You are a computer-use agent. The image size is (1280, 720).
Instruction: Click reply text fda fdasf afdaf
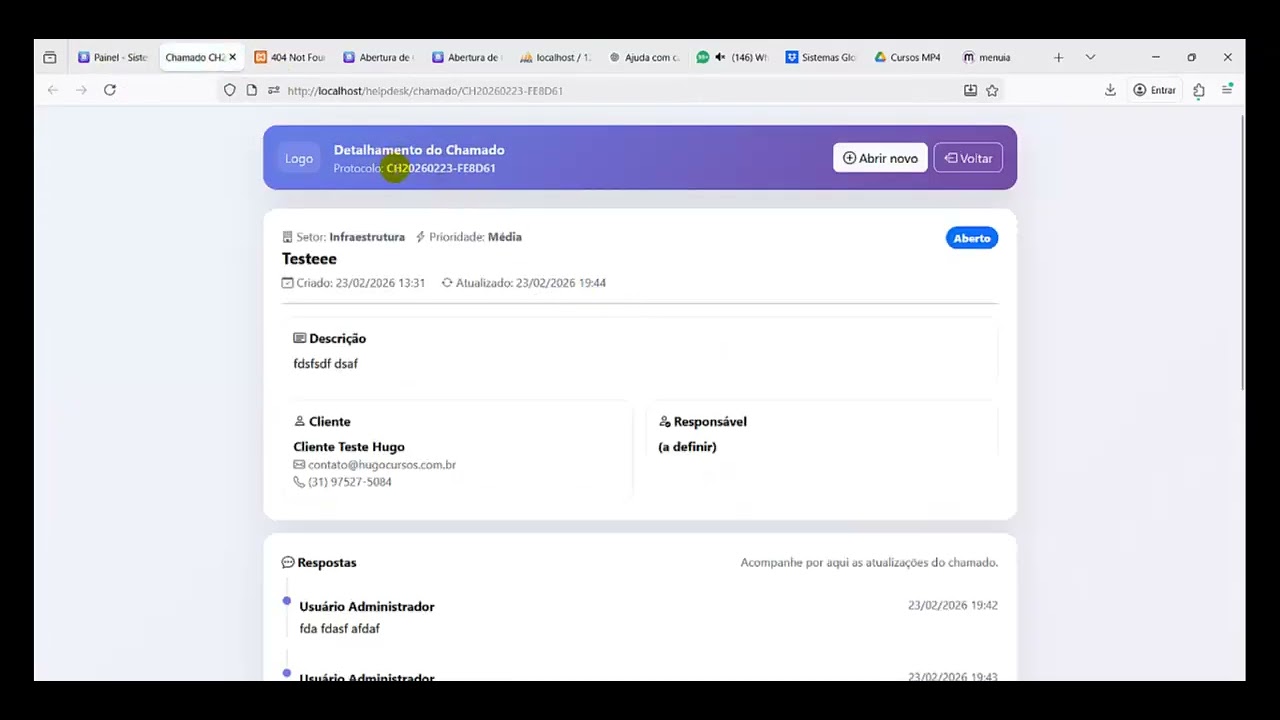click(x=340, y=629)
